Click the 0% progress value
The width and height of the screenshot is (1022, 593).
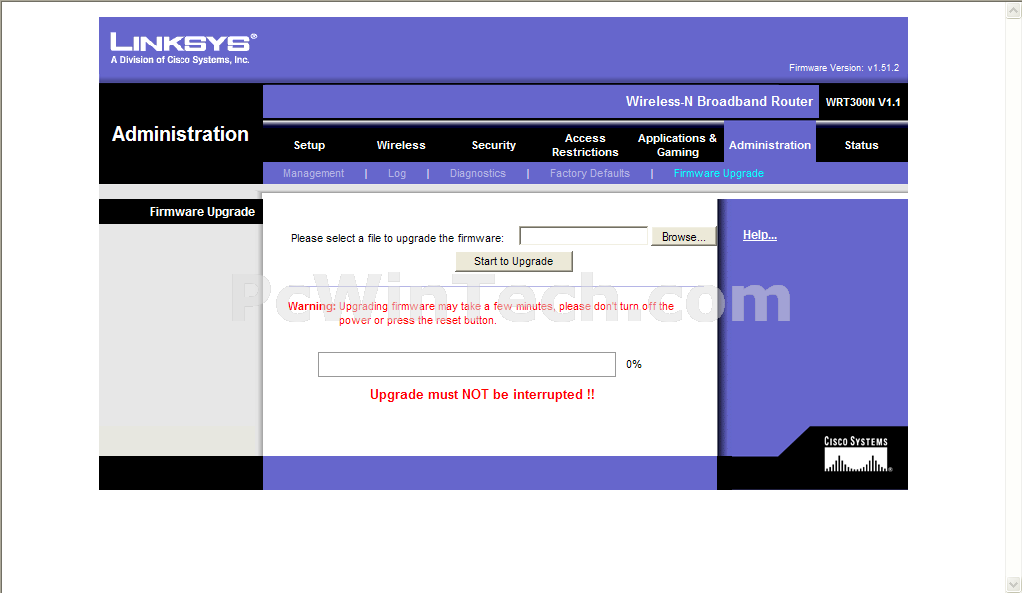point(634,364)
